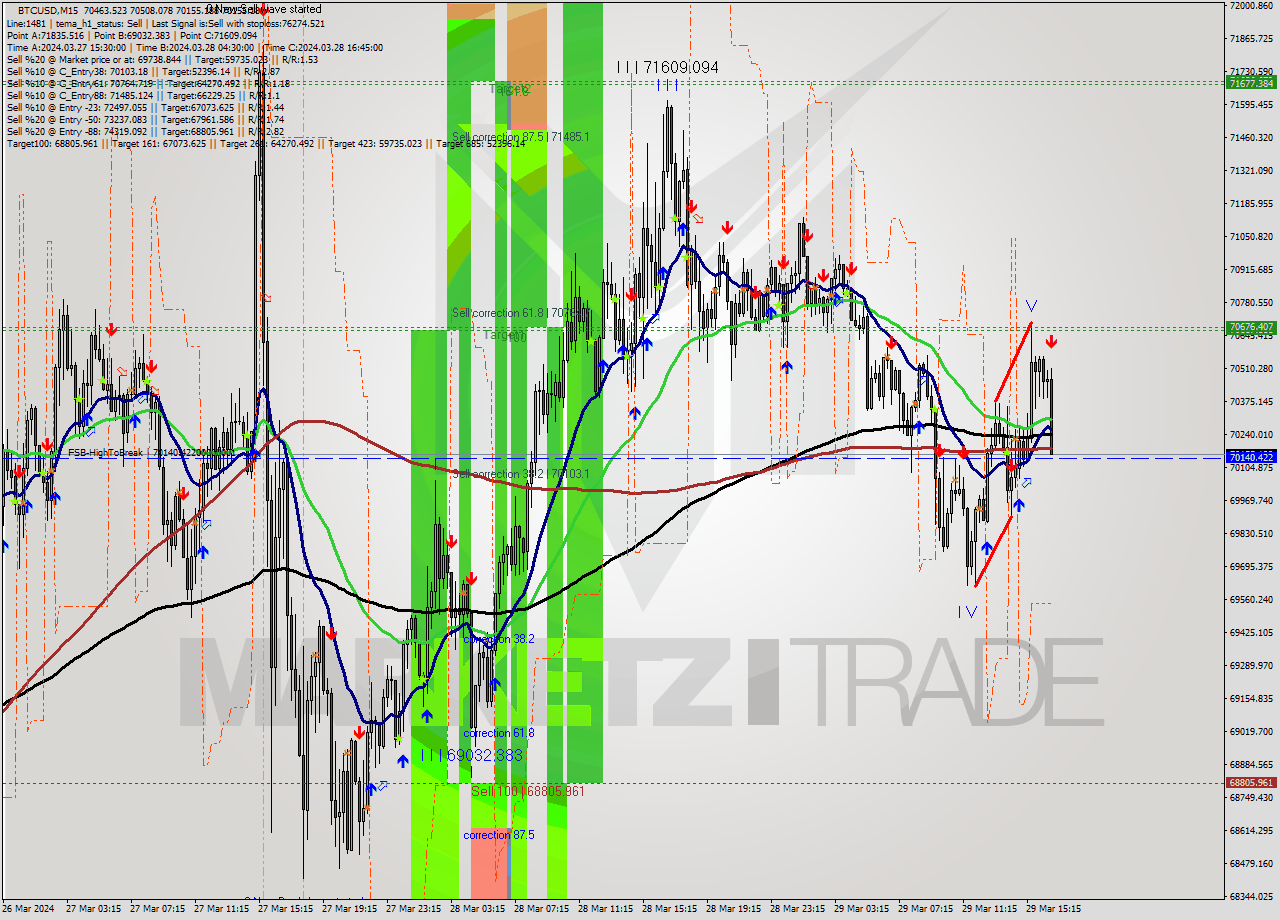
Task: Select the 'I I I 69032.383' wave label
Action: 472,755
